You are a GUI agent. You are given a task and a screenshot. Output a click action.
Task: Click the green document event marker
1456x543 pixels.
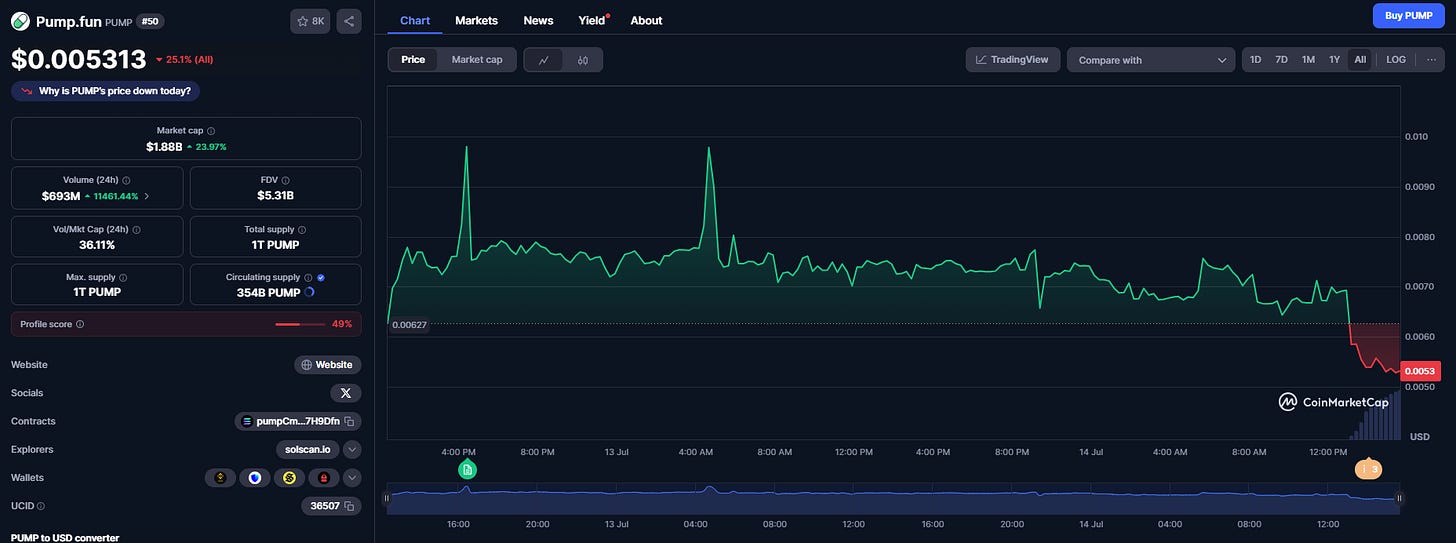(x=467, y=469)
